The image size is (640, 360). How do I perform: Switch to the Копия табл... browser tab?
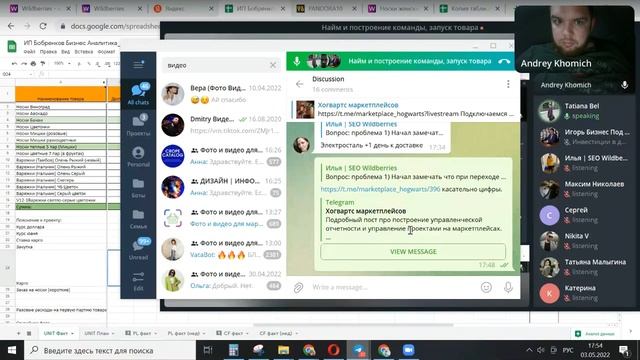click(x=469, y=9)
